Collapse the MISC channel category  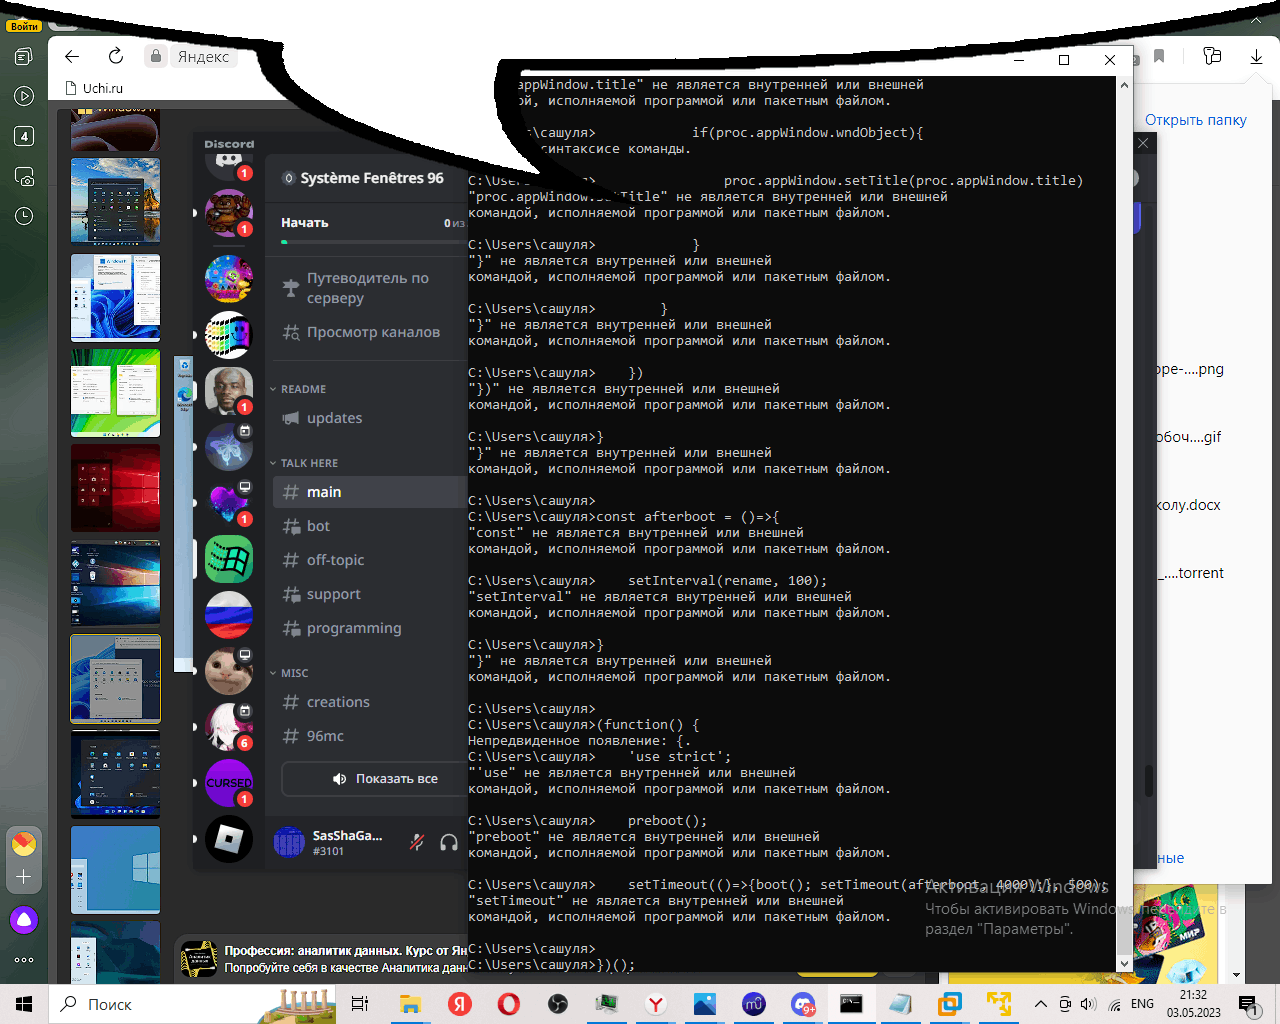[x=293, y=673]
